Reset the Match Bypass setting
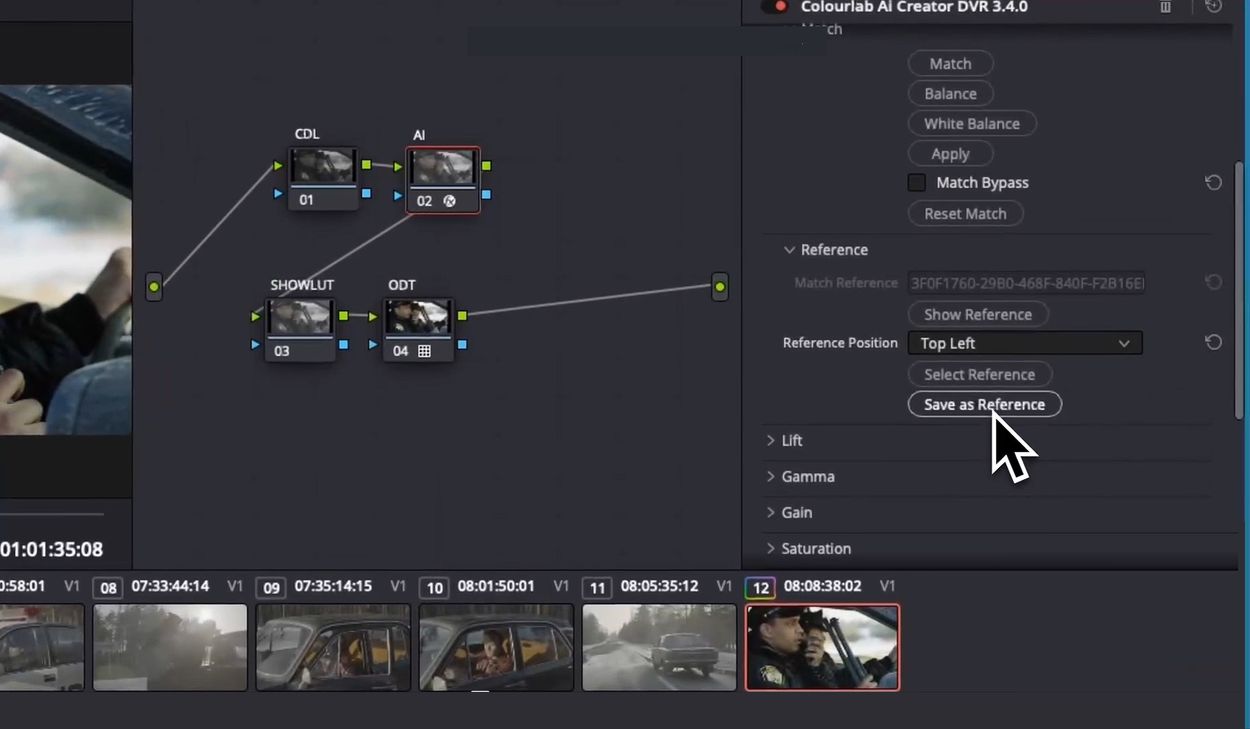 point(1213,183)
